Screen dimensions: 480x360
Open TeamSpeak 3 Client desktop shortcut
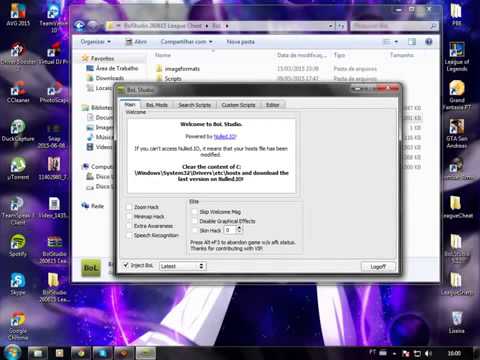(17, 211)
